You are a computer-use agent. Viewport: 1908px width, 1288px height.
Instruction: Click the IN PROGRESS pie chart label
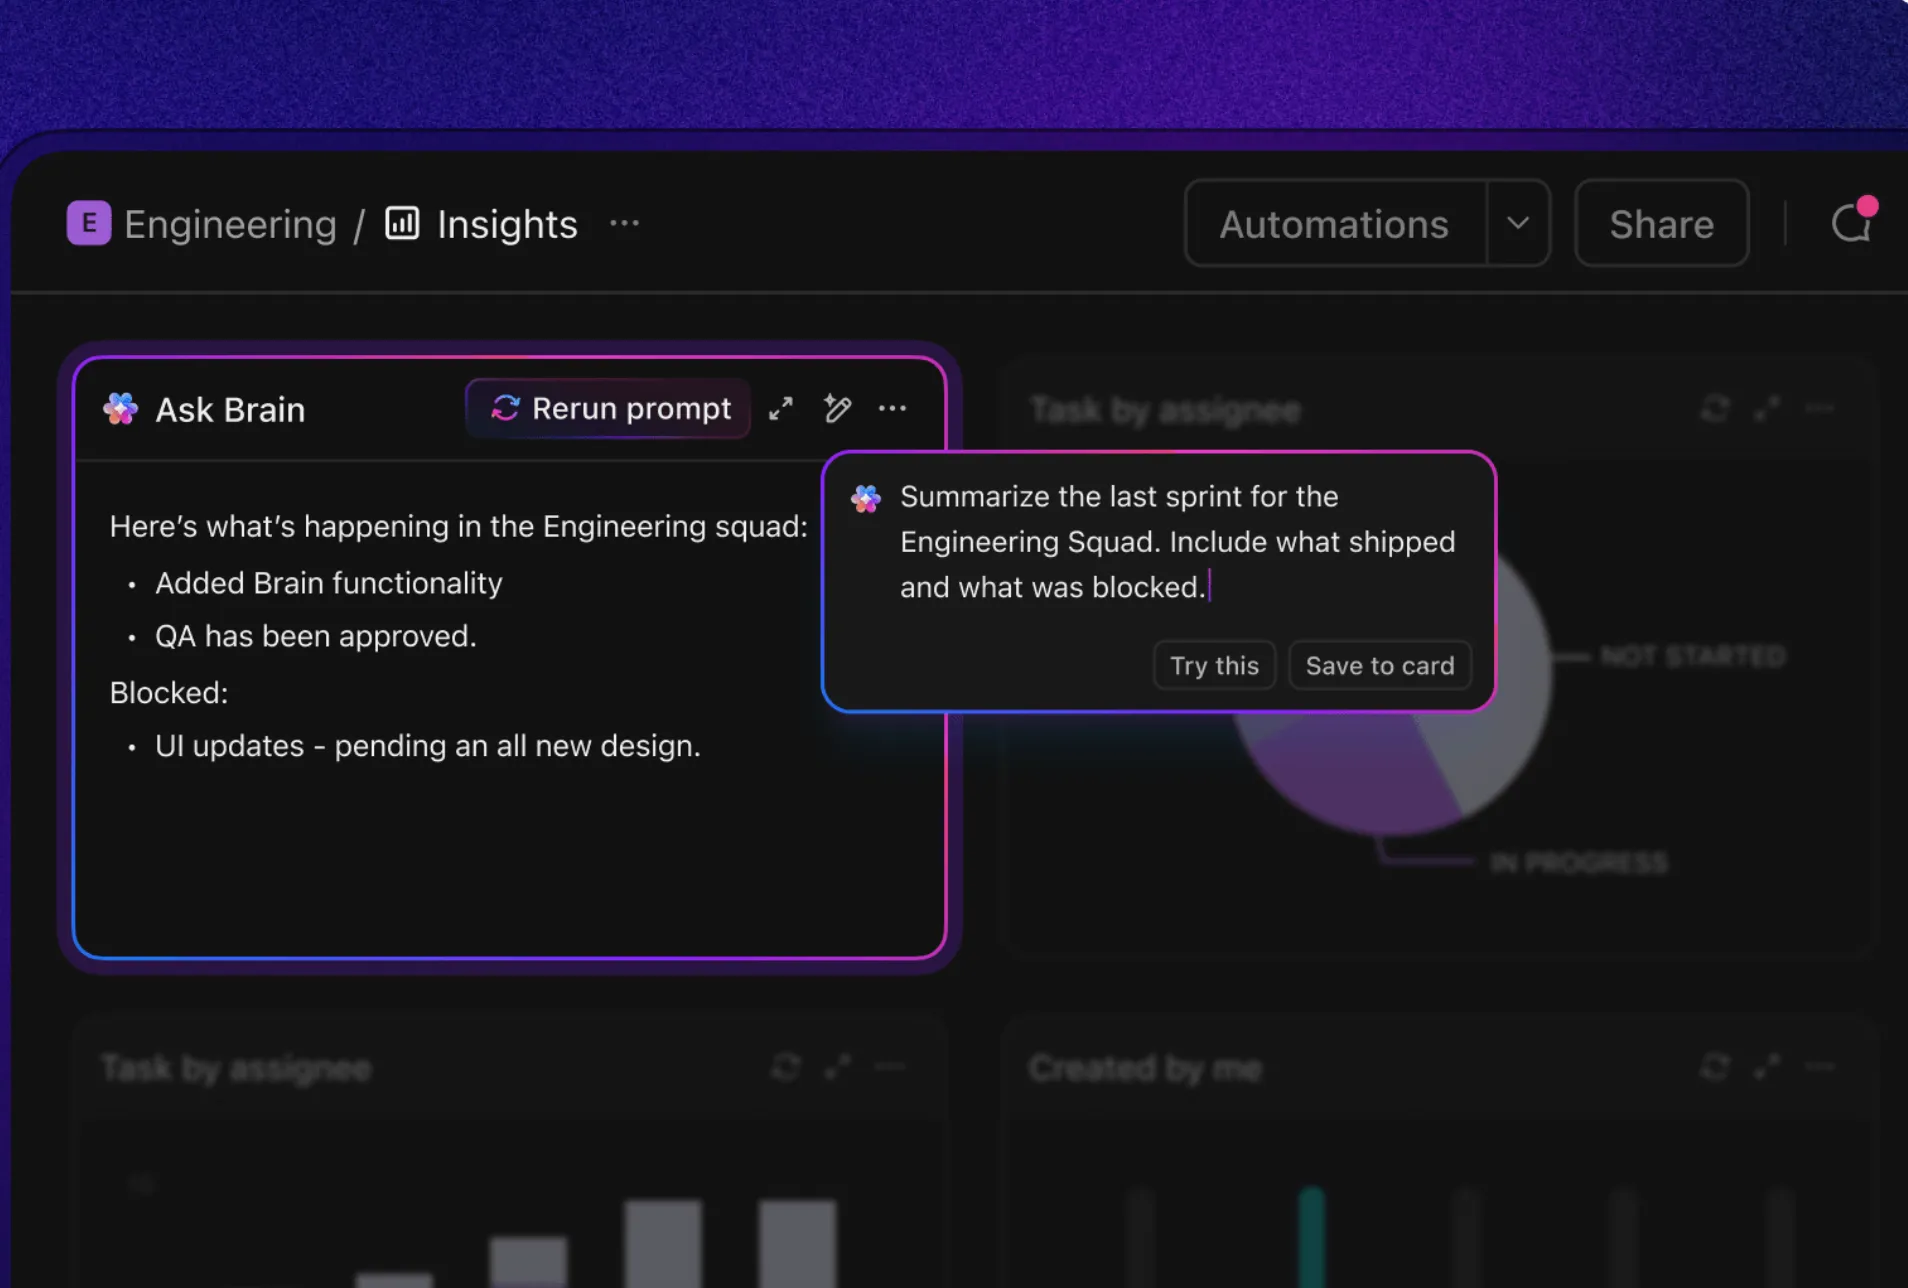(1579, 862)
